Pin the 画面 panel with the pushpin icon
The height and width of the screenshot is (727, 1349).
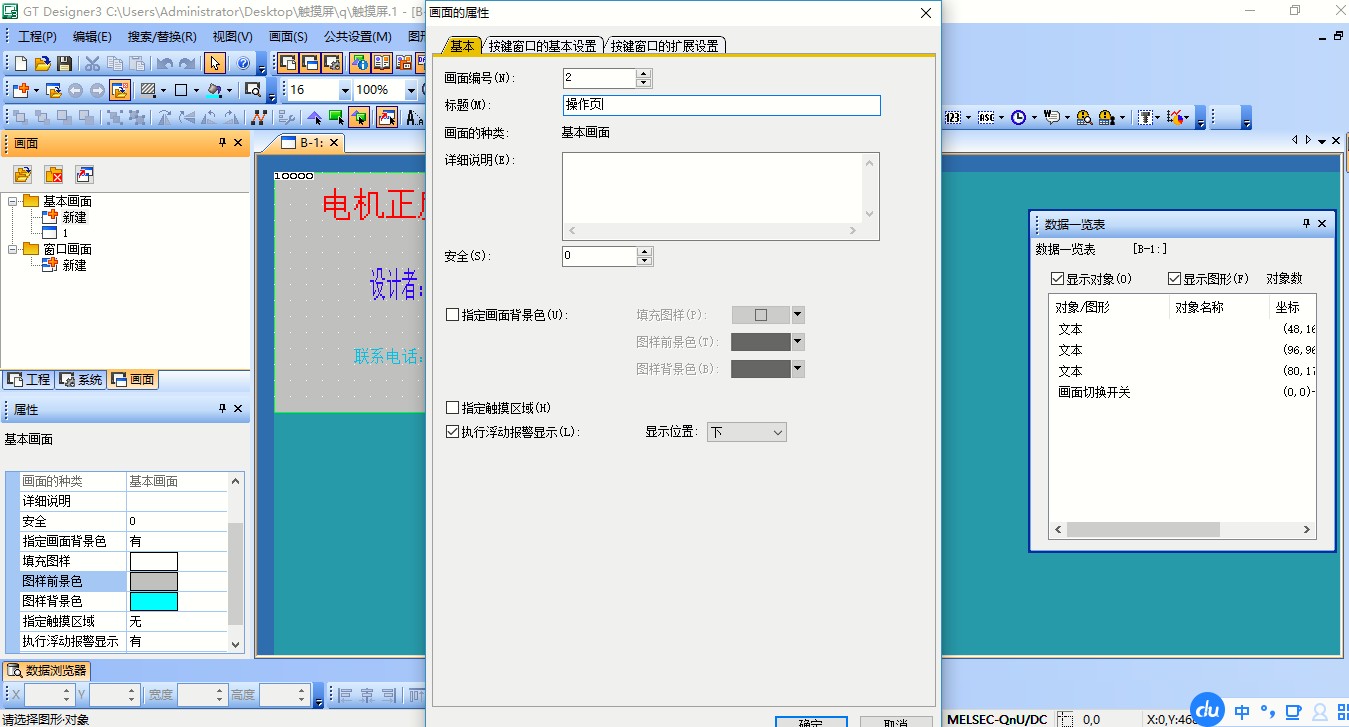coord(223,143)
